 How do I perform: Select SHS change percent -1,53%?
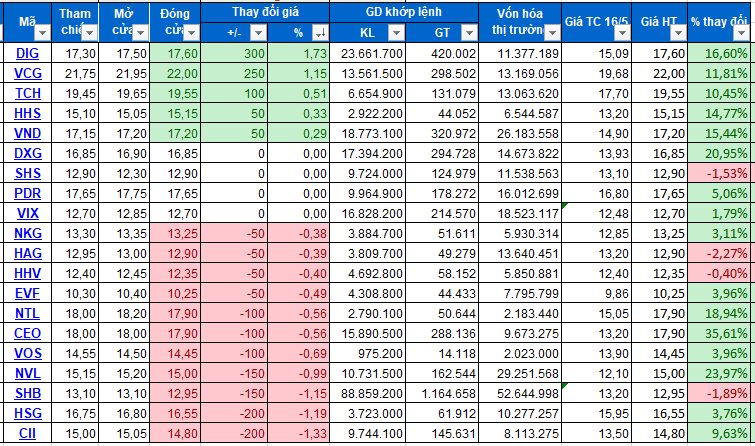(718, 173)
